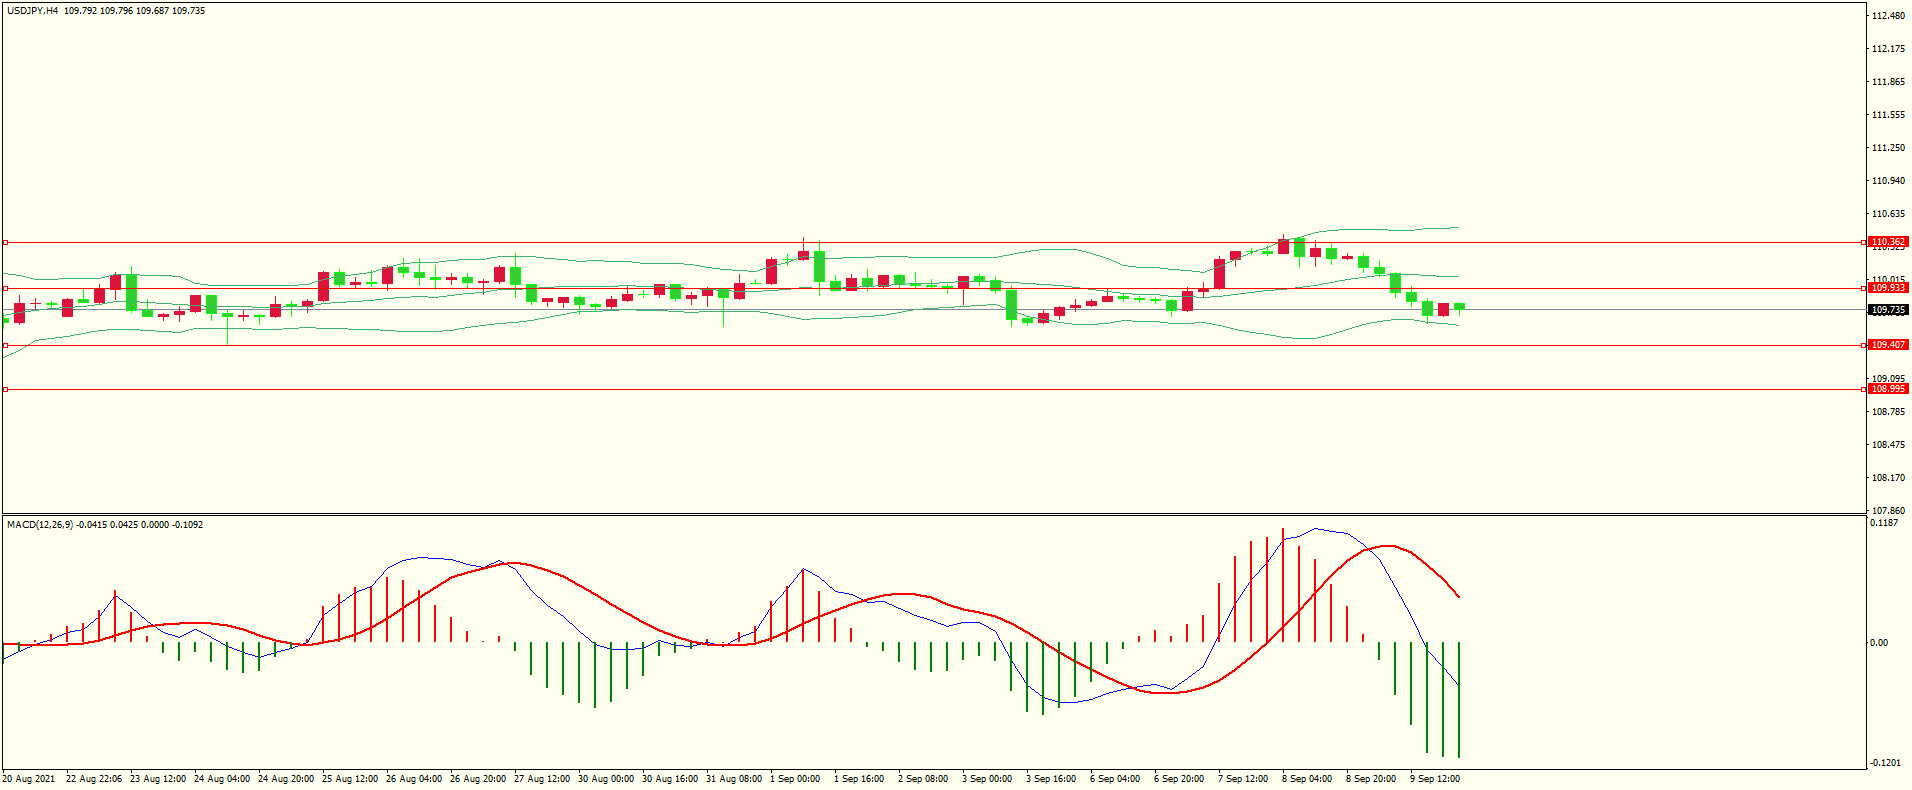This screenshot has width=1912, height=790.
Task: Click the 23 Aug 12:00 time label
Action: [x=158, y=779]
